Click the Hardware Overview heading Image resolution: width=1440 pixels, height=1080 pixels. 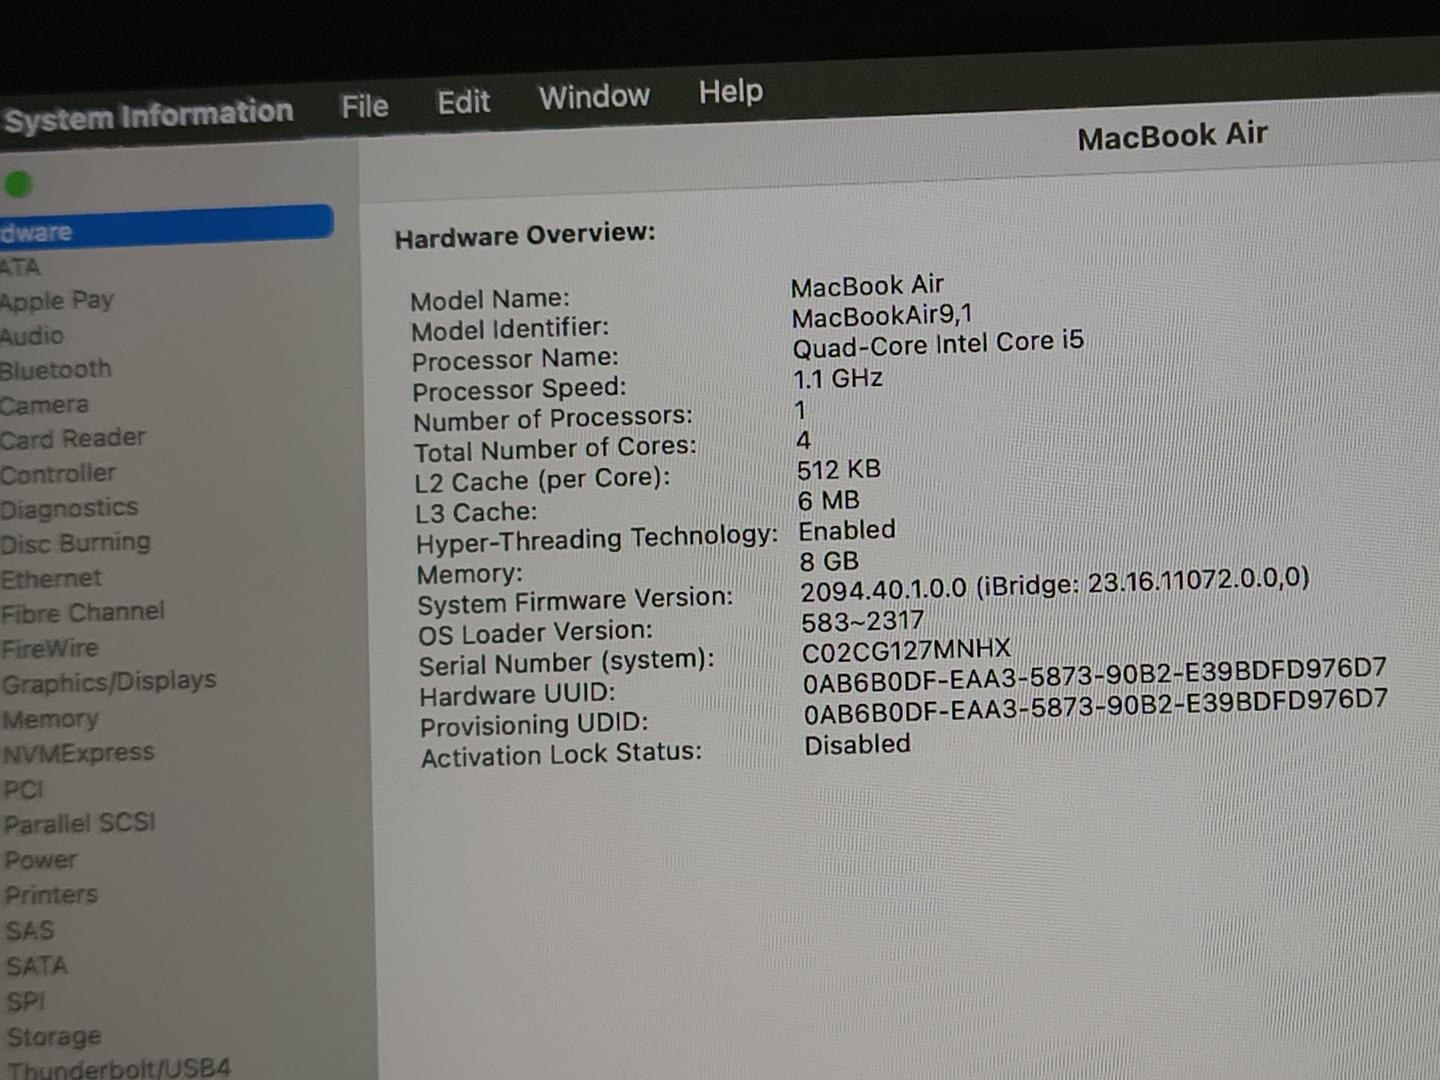click(525, 235)
